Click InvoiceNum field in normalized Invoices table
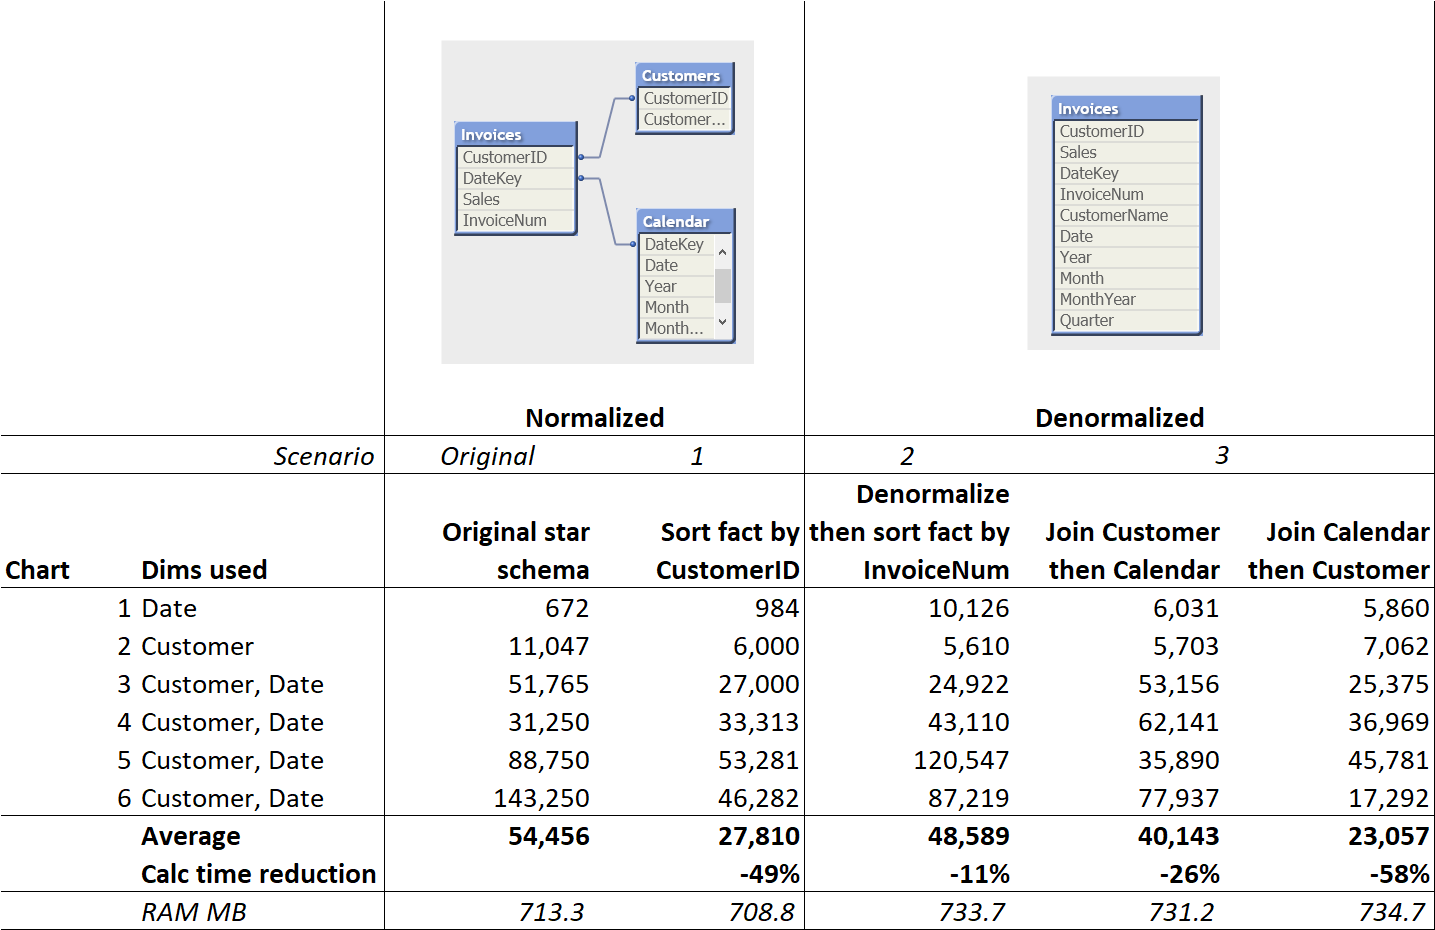This screenshot has height=930, width=1435. pos(516,220)
